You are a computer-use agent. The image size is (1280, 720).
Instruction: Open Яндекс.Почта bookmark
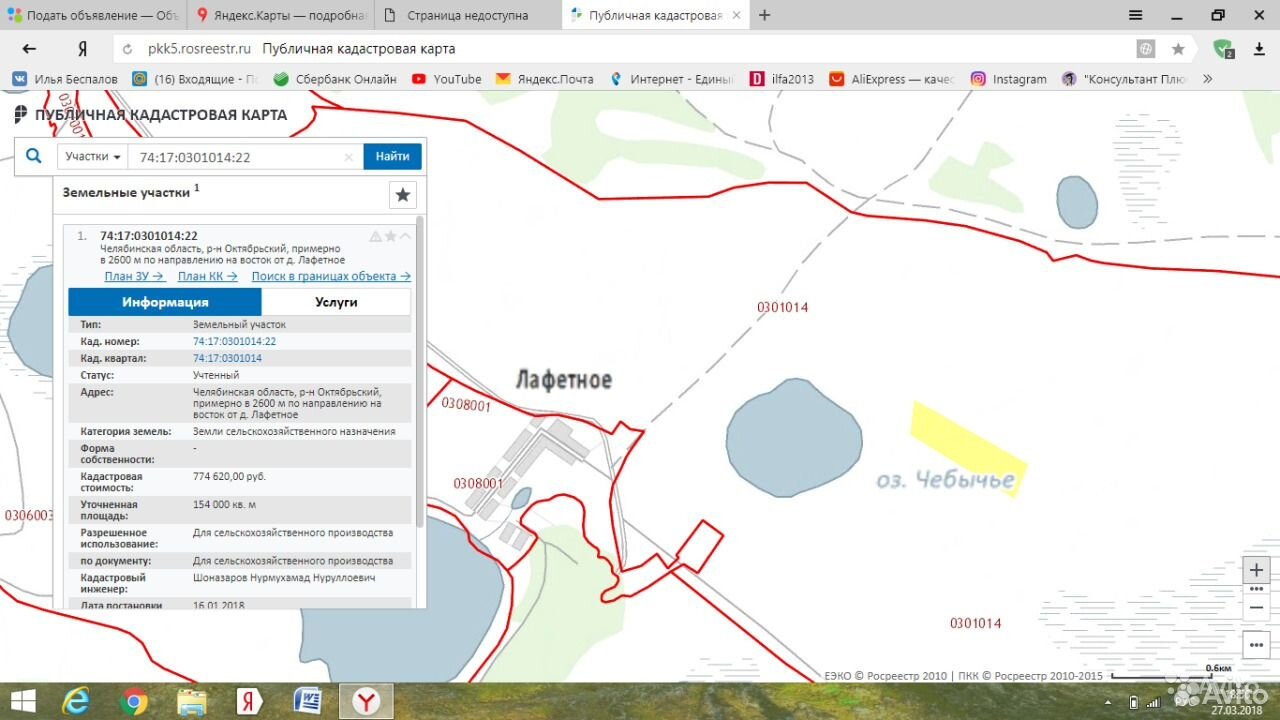(545, 79)
